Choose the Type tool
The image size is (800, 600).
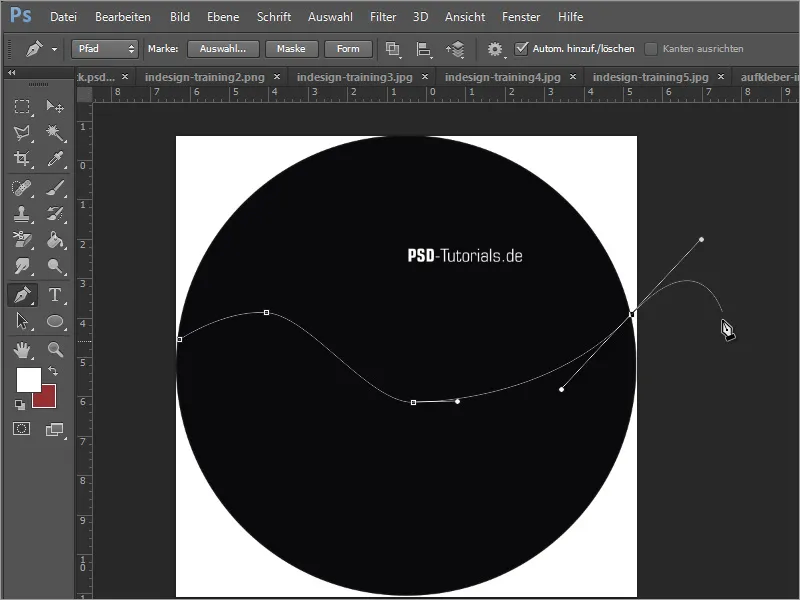[55, 295]
